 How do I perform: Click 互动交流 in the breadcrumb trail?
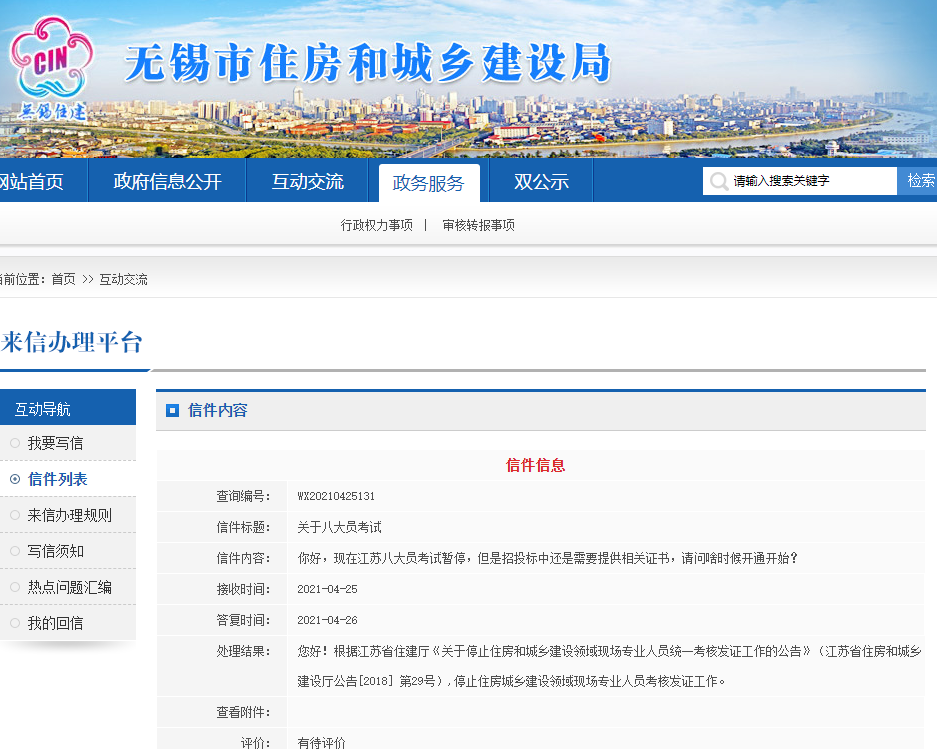tap(123, 279)
